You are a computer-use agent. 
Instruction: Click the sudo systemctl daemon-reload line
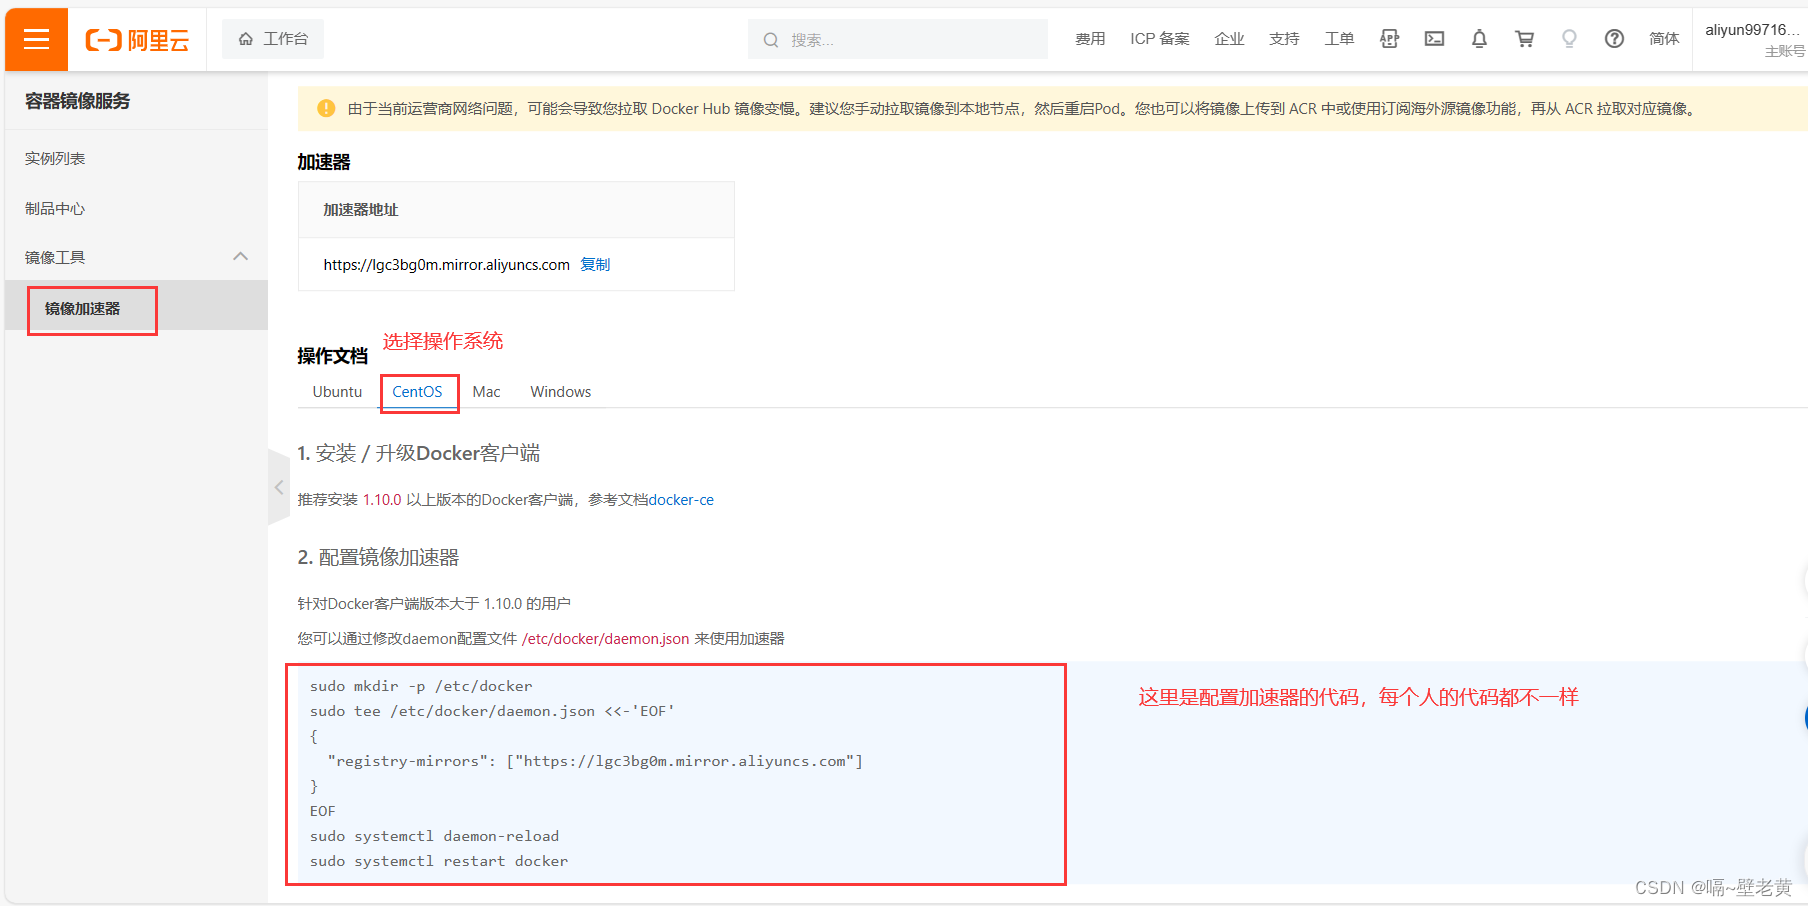point(434,836)
